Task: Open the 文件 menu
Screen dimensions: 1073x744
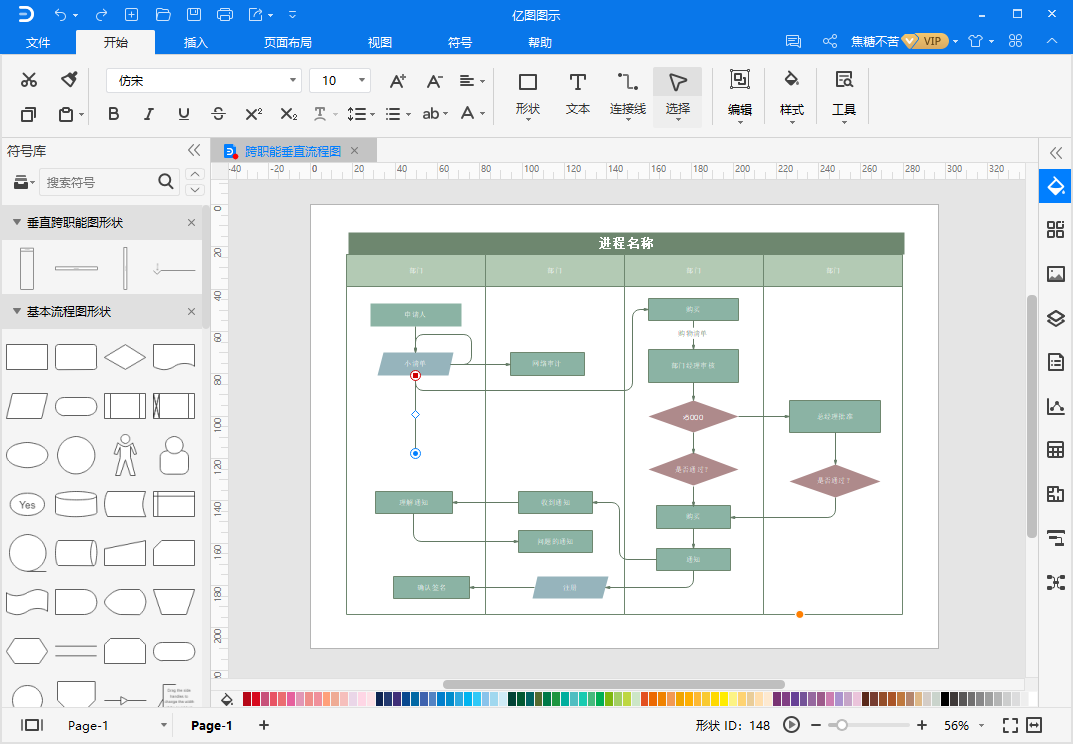Action: (x=38, y=42)
